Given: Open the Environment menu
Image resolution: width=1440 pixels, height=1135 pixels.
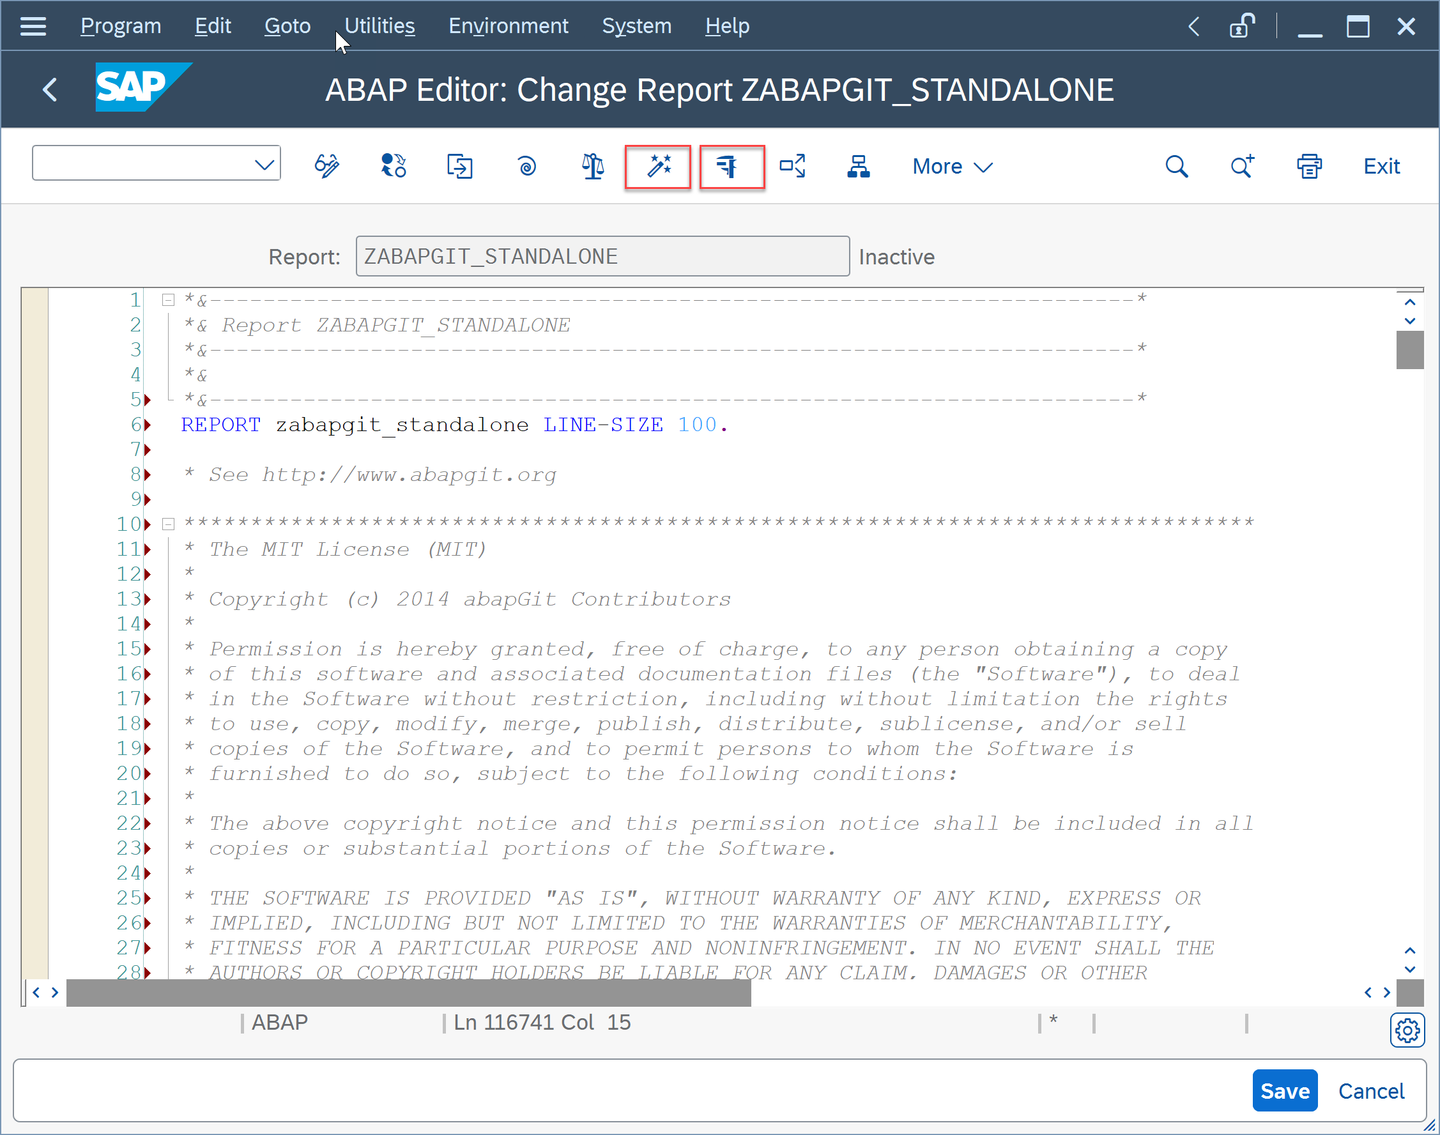Looking at the screenshot, I should point(508,26).
